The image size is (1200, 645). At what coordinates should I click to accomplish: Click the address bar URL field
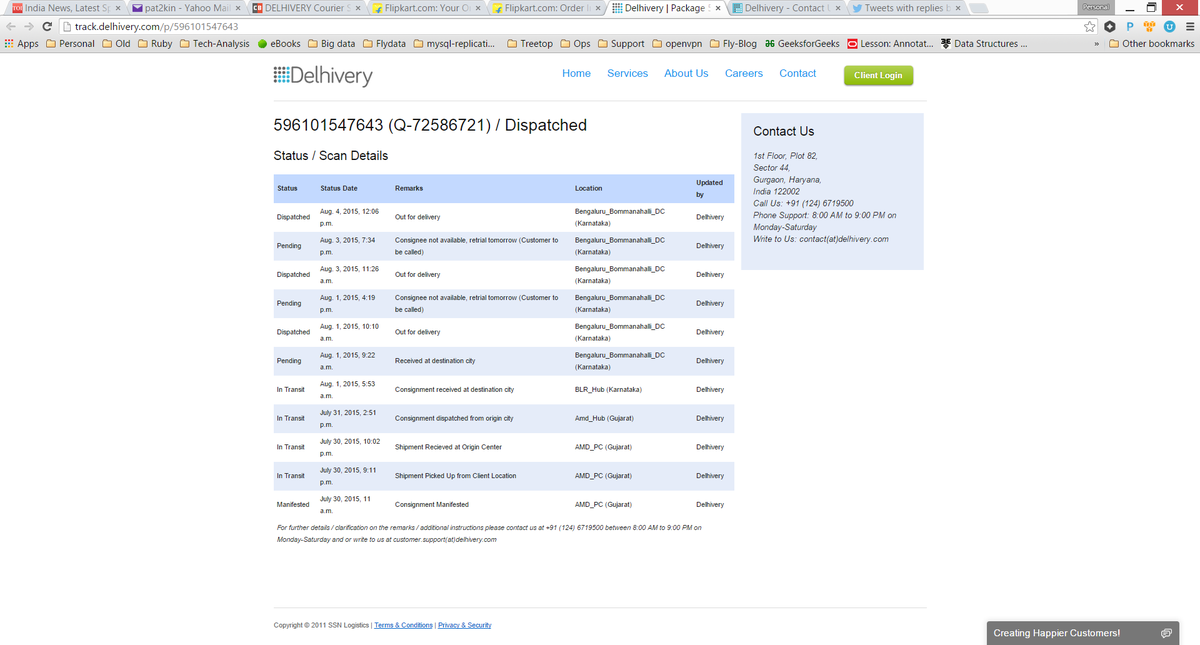[x=570, y=27]
